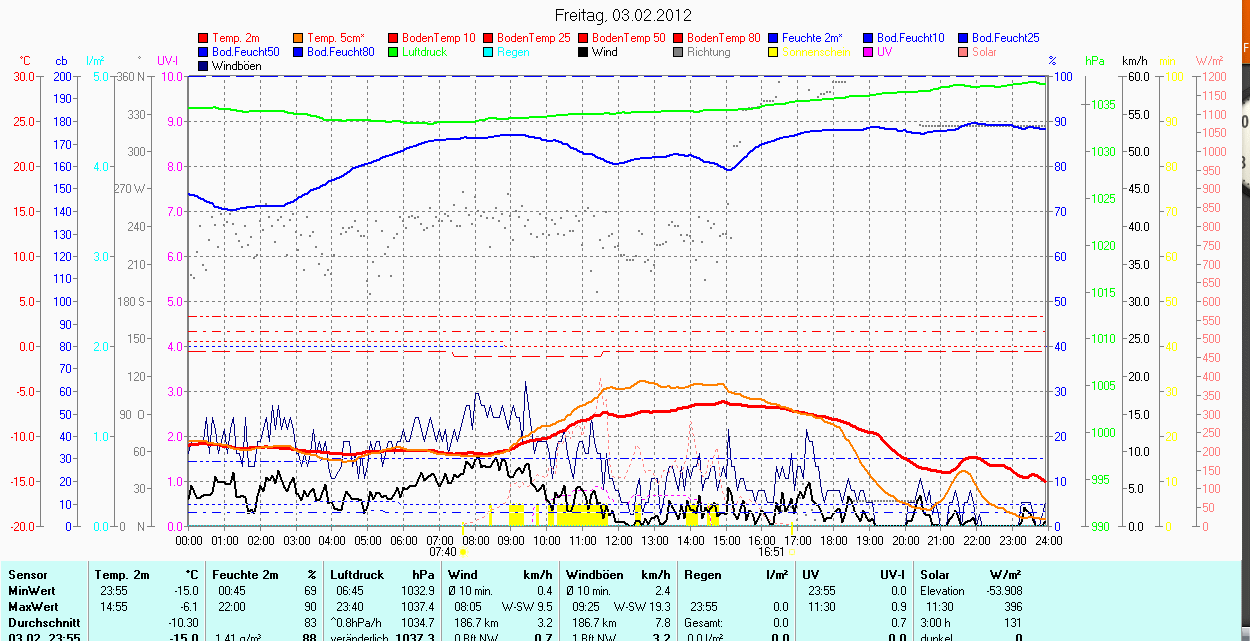The width and height of the screenshot is (1250, 641).
Task: Click the chart title Freitag, 03.02.2012
Action: (622, 15)
